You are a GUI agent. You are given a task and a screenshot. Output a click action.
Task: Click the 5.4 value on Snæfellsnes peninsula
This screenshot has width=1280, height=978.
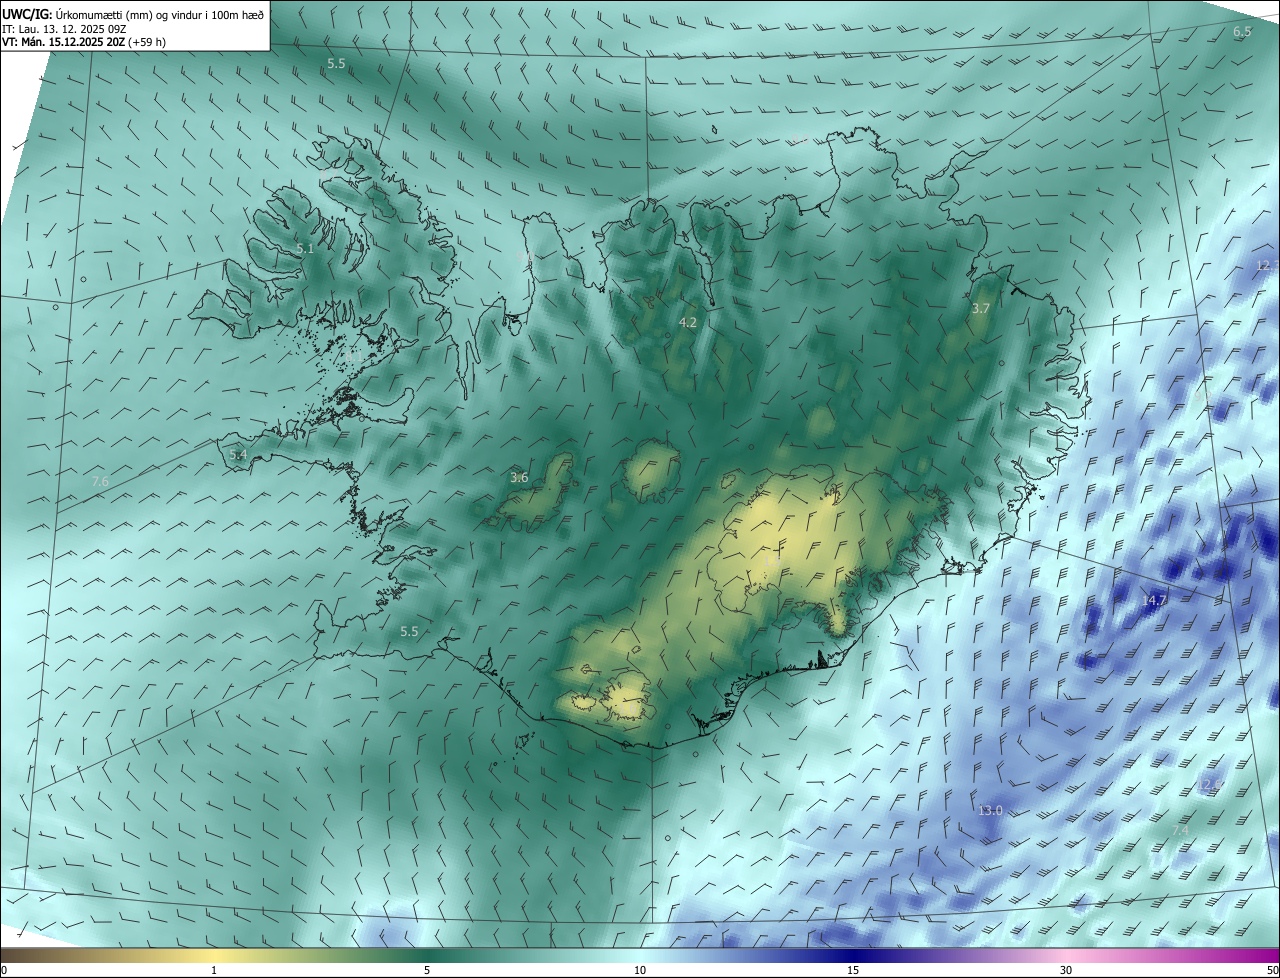[238, 455]
